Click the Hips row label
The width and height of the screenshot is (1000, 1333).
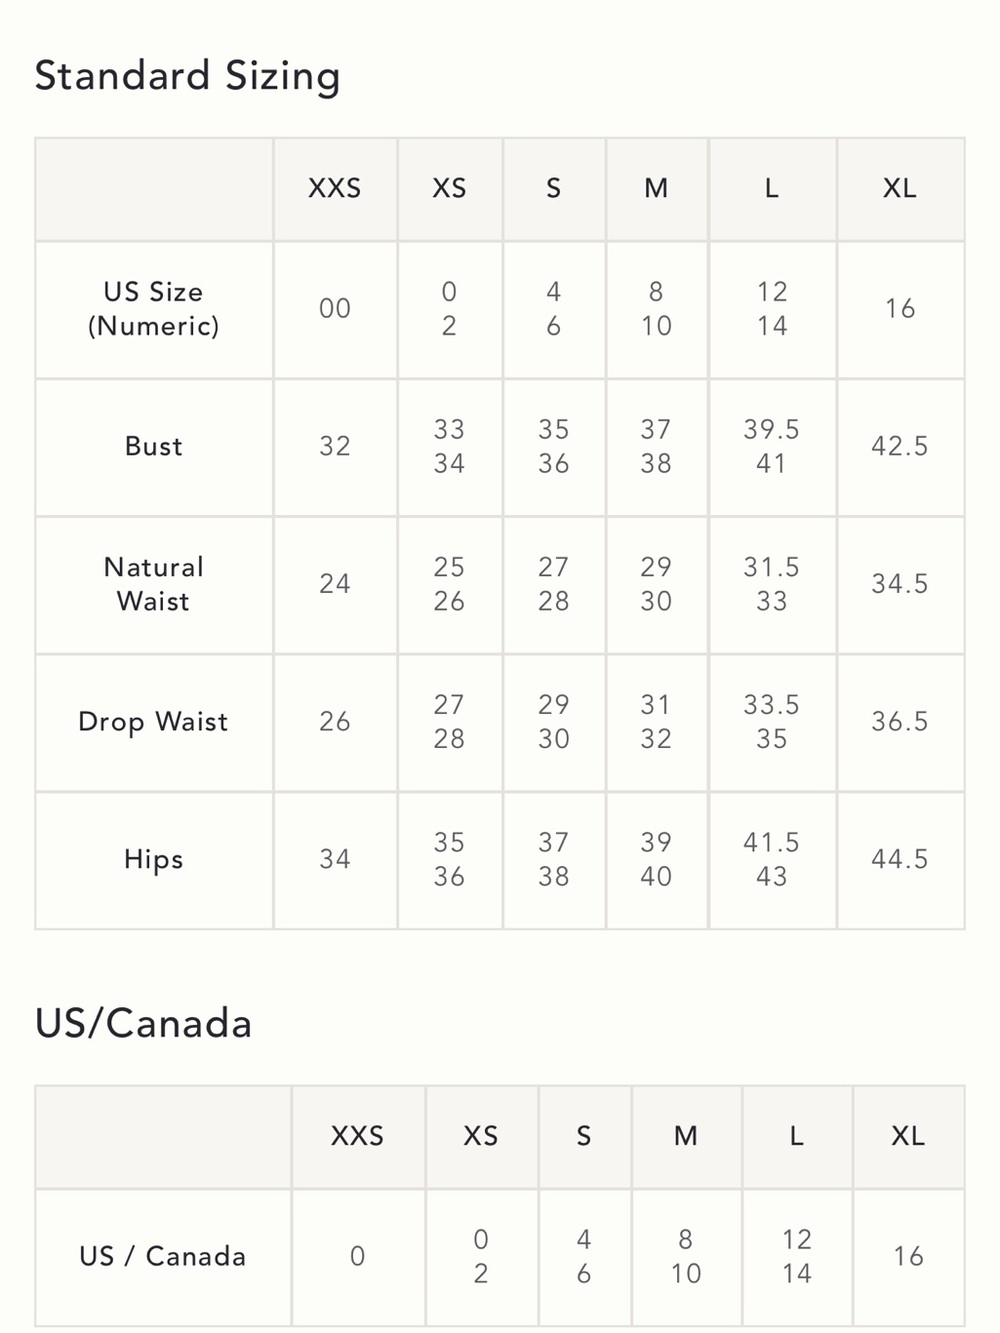154,860
